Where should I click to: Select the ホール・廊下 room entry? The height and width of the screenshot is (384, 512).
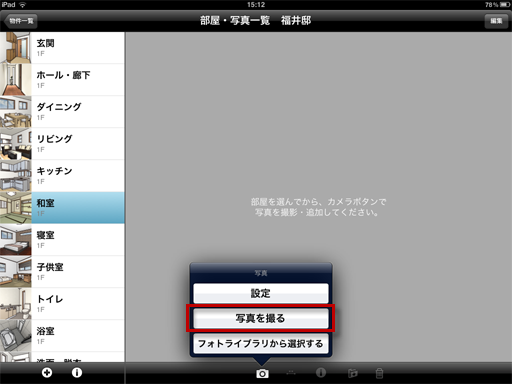click(x=62, y=80)
